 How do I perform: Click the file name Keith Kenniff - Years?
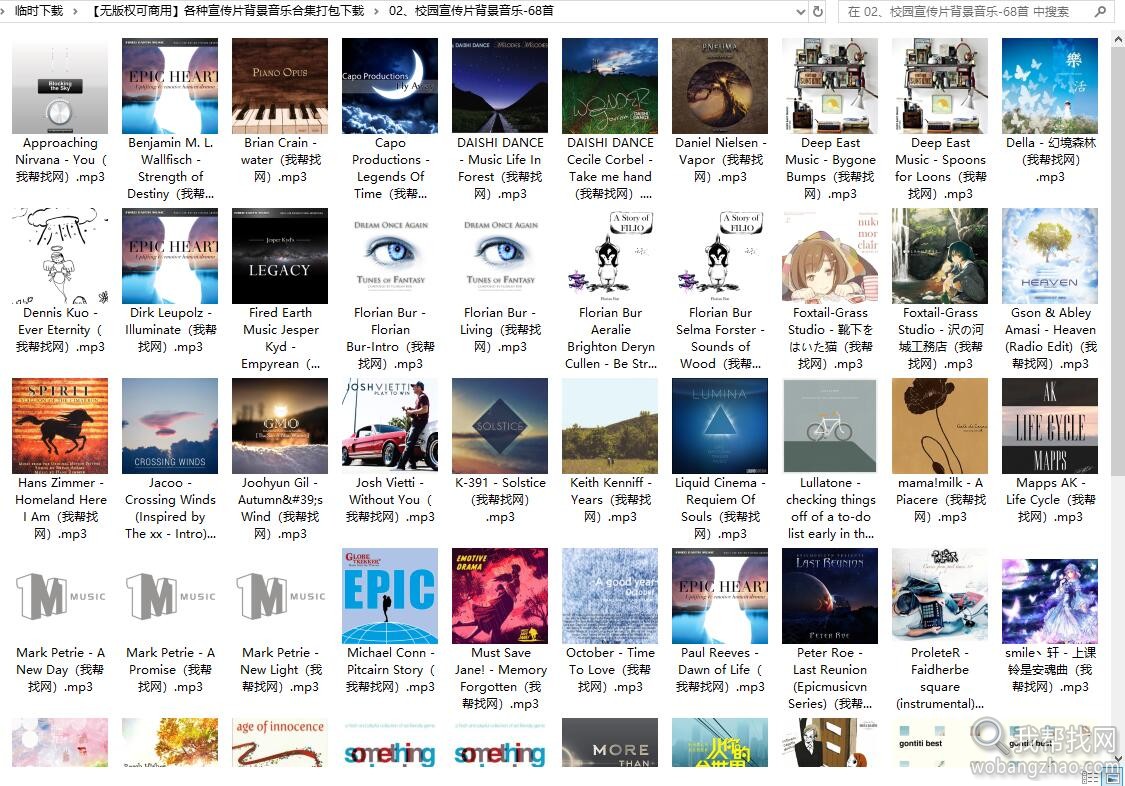coord(610,500)
